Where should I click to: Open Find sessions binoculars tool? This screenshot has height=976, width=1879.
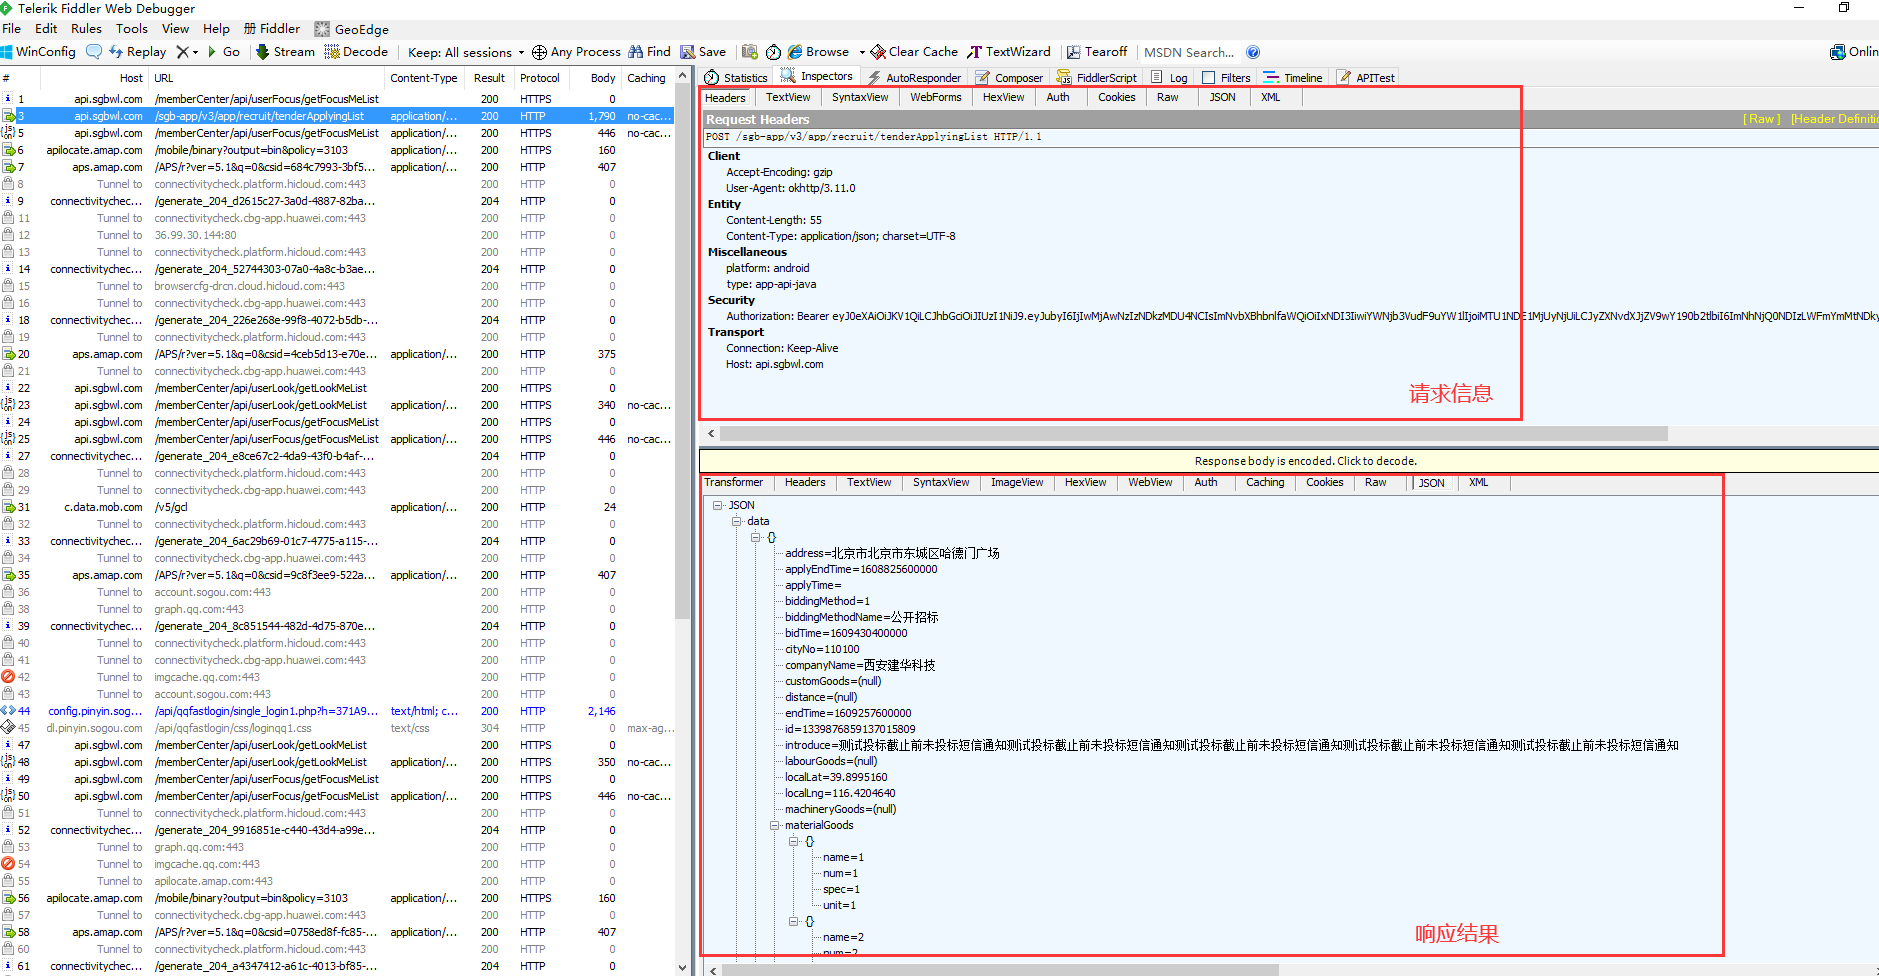pyautogui.click(x=649, y=52)
